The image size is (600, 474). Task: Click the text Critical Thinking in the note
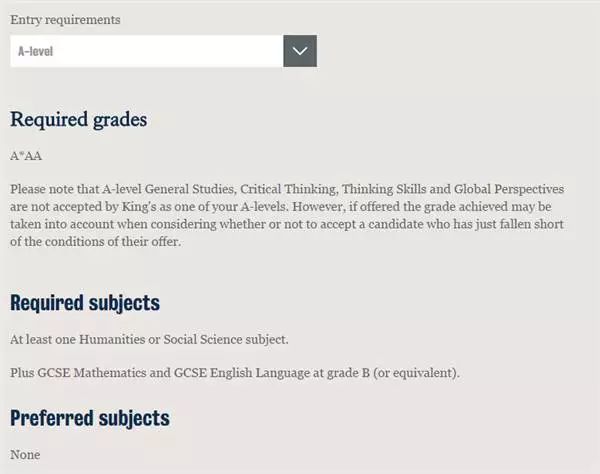tap(289, 189)
